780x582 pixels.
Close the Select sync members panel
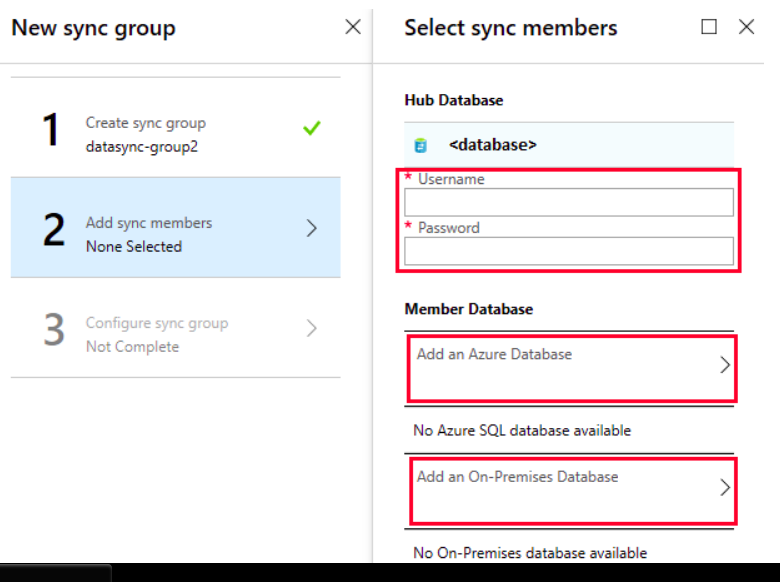(746, 27)
